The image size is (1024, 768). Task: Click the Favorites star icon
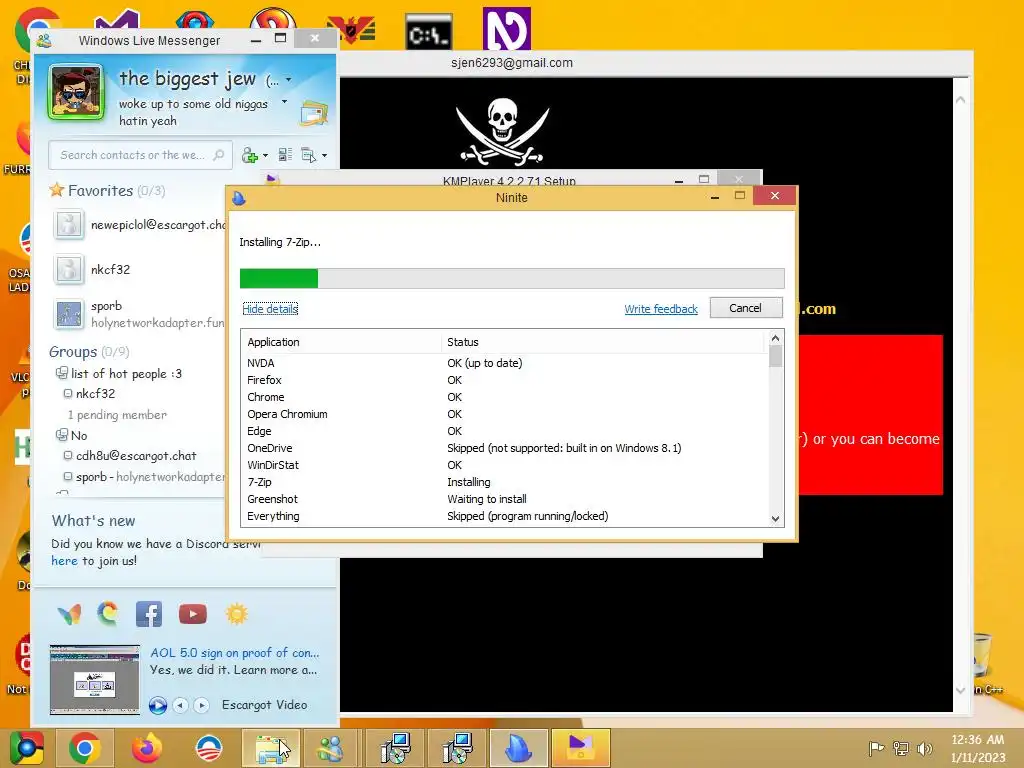point(57,190)
